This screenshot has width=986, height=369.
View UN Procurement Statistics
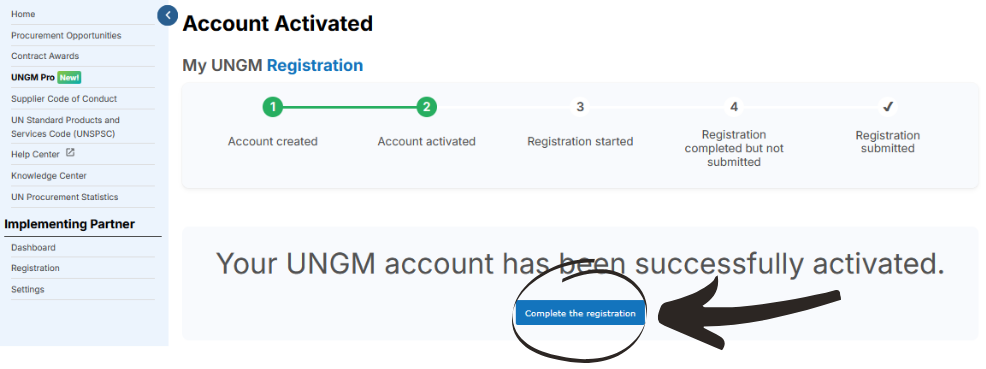(x=65, y=197)
